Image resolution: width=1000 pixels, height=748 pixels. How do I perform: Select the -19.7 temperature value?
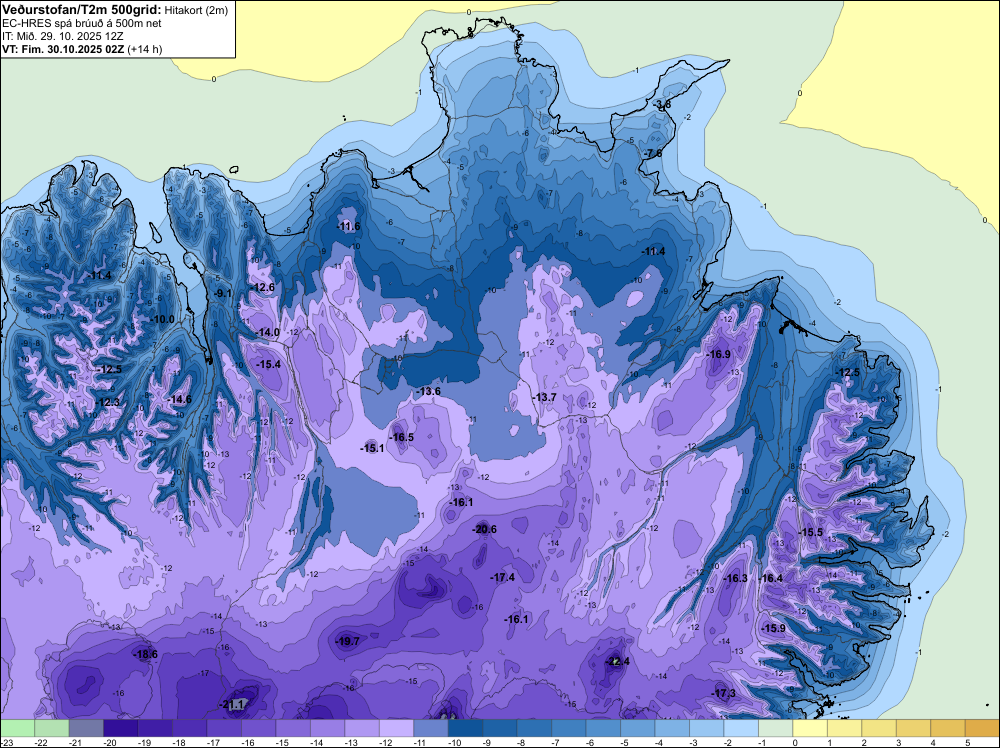tap(348, 641)
